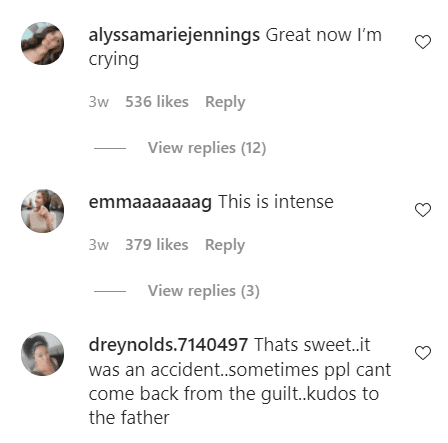Viewport: 448px width, 443px height.
Task: Open the emmaaaaaaag username link
Action: click(x=150, y=202)
